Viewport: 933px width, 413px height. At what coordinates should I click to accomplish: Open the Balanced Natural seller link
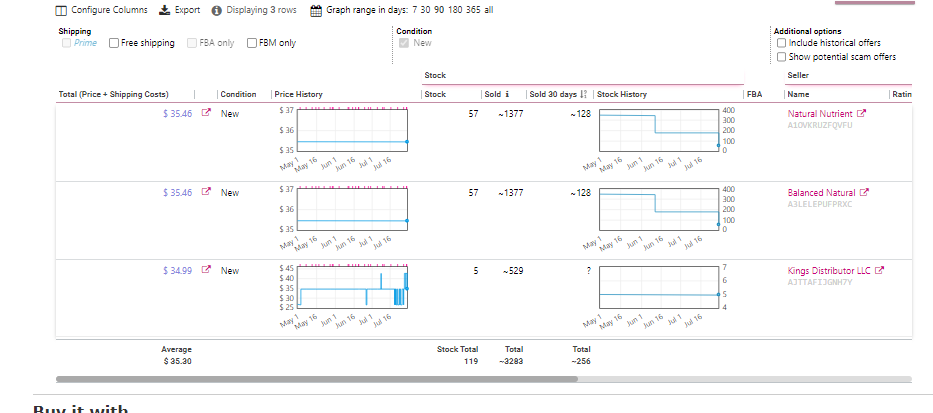click(x=821, y=193)
